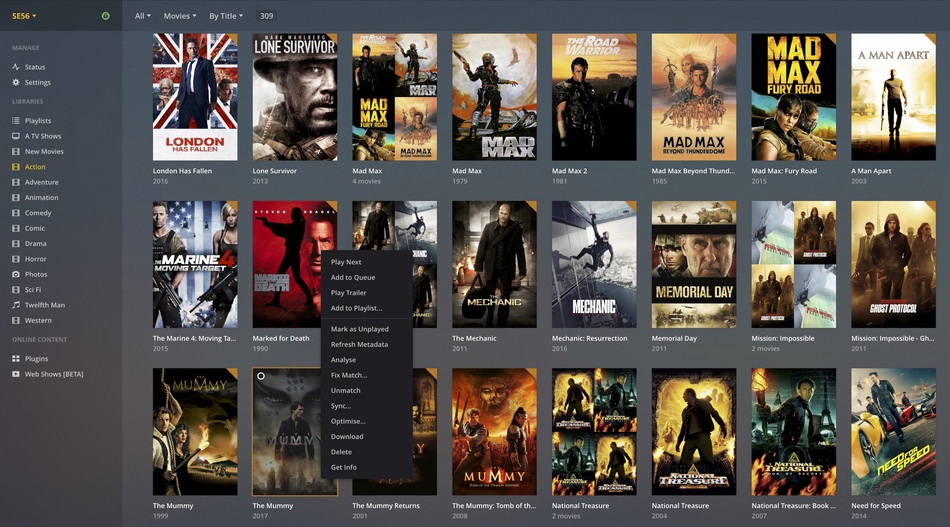The height and width of the screenshot is (527, 950).
Task: Click the green secure connection lock icon
Action: tap(105, 16)
